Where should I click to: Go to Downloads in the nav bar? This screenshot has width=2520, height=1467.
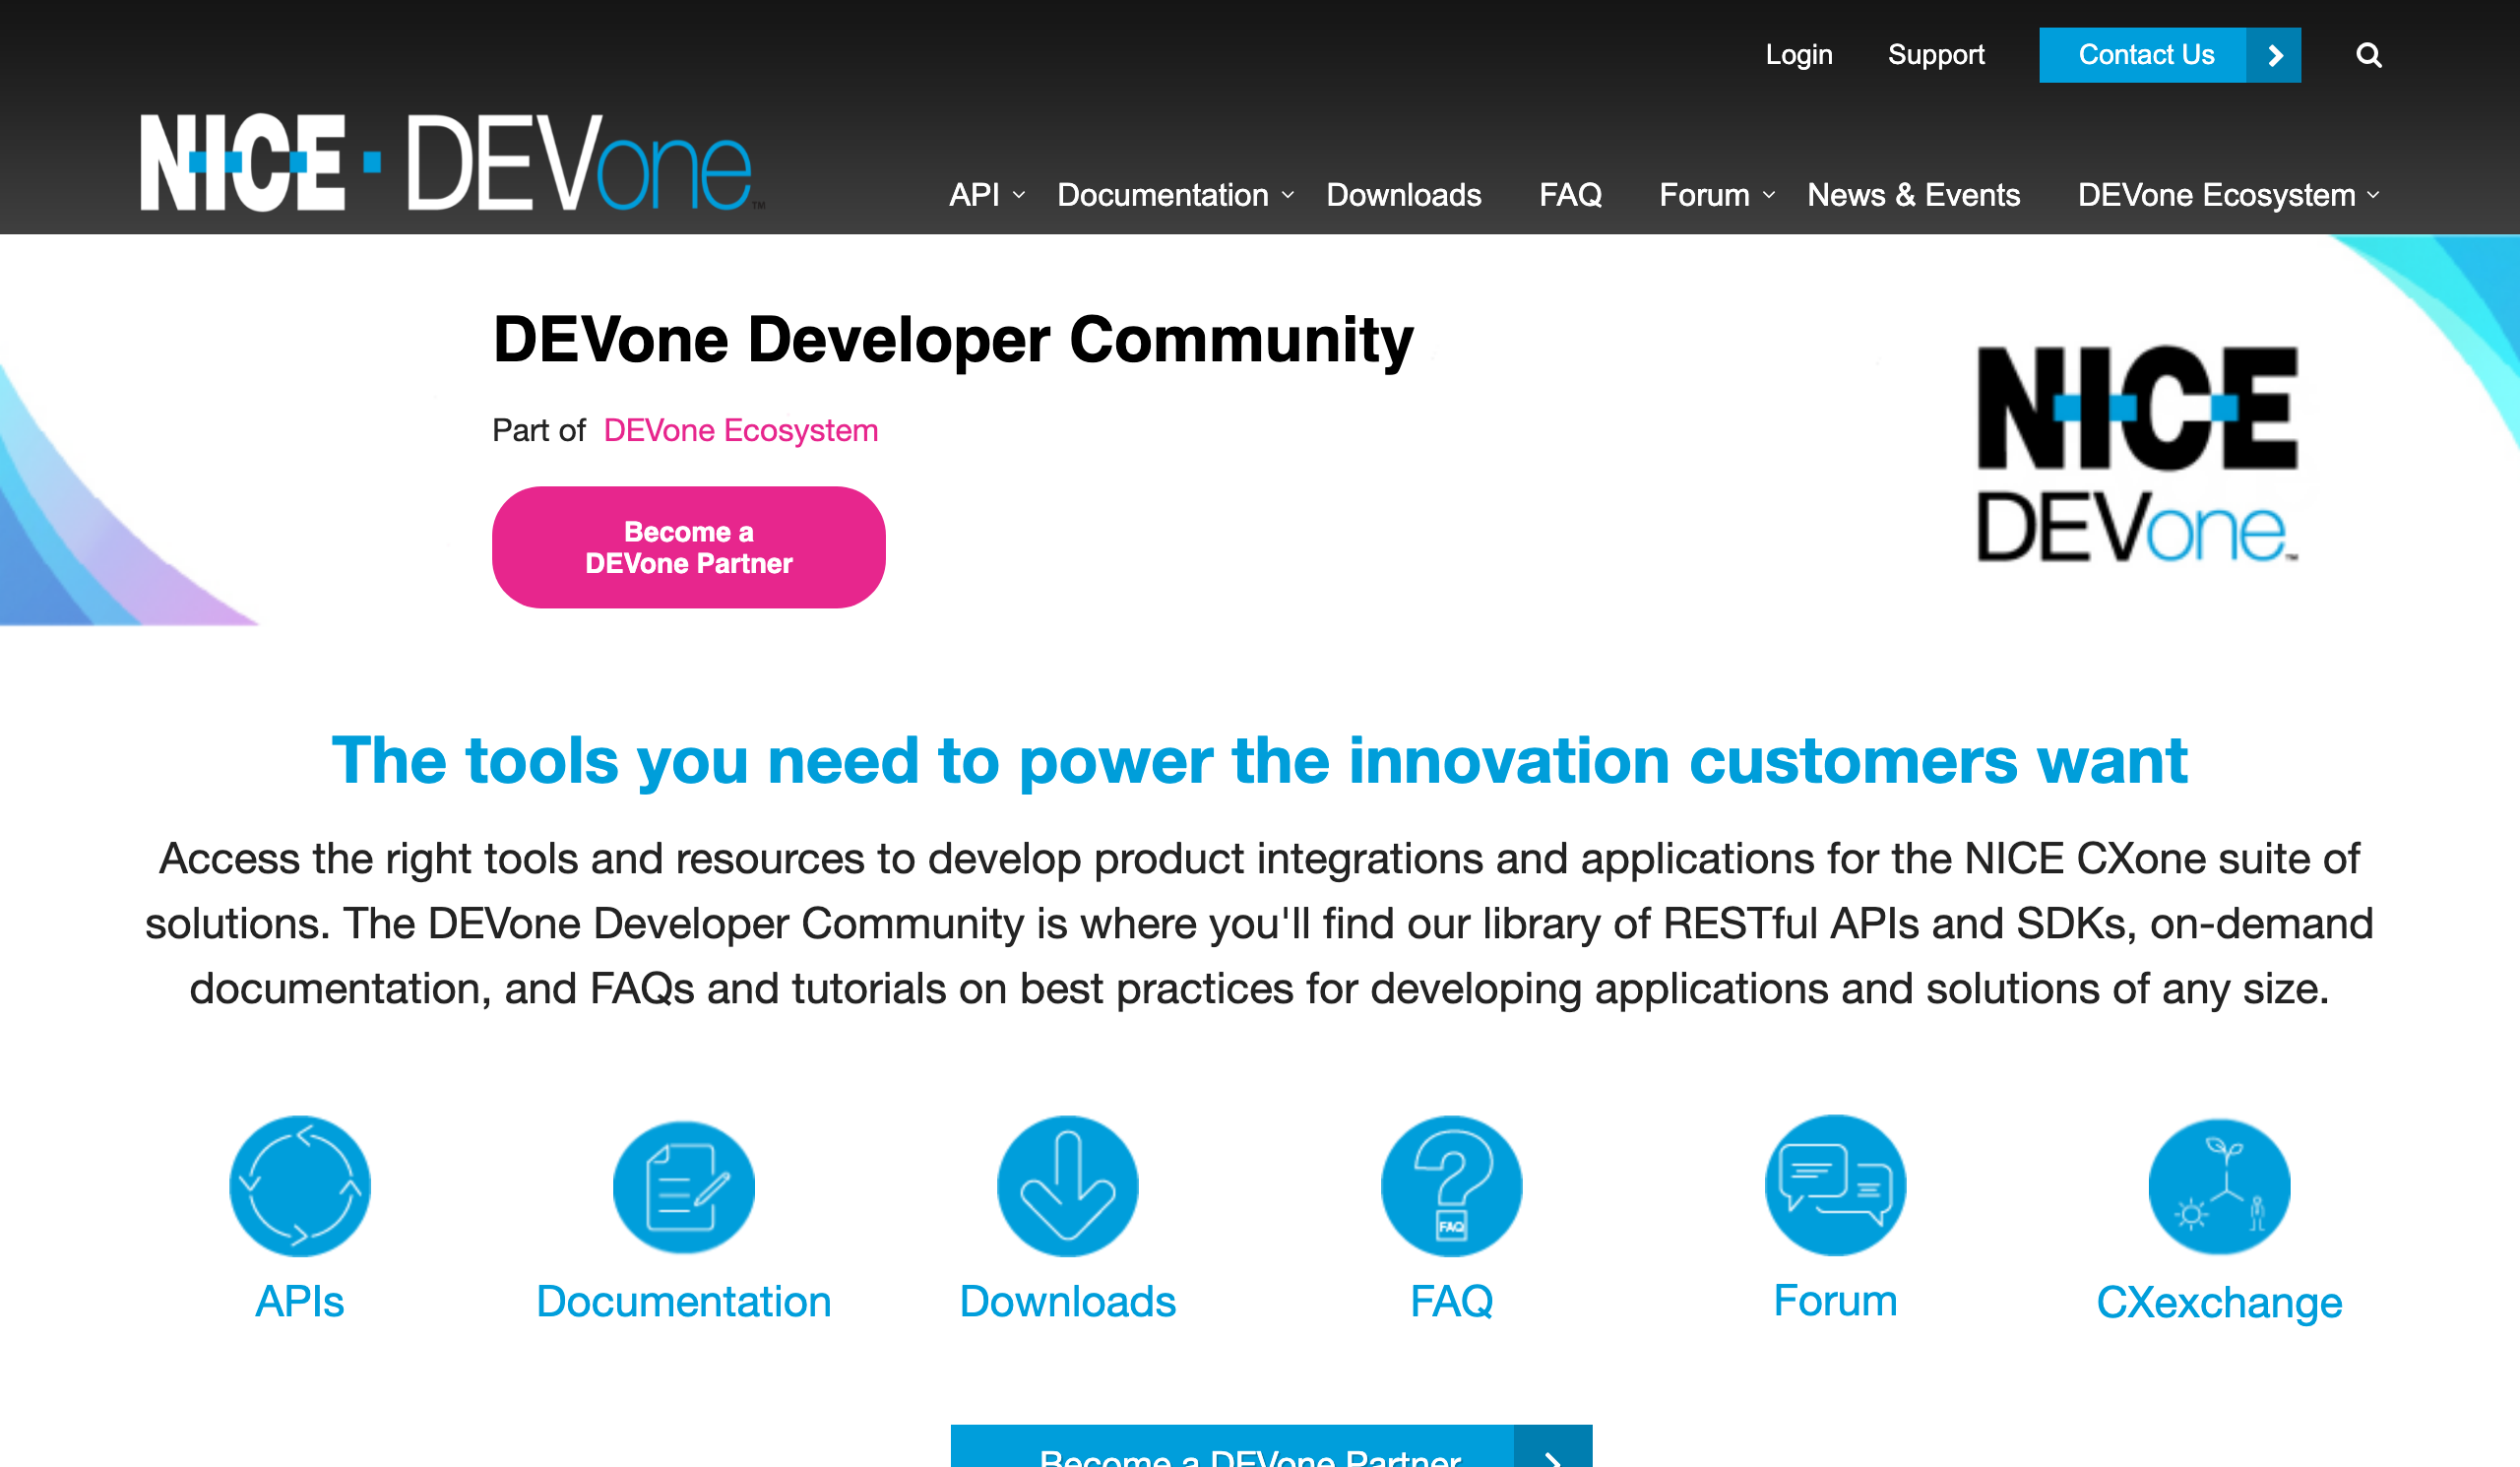[1404, 195]
